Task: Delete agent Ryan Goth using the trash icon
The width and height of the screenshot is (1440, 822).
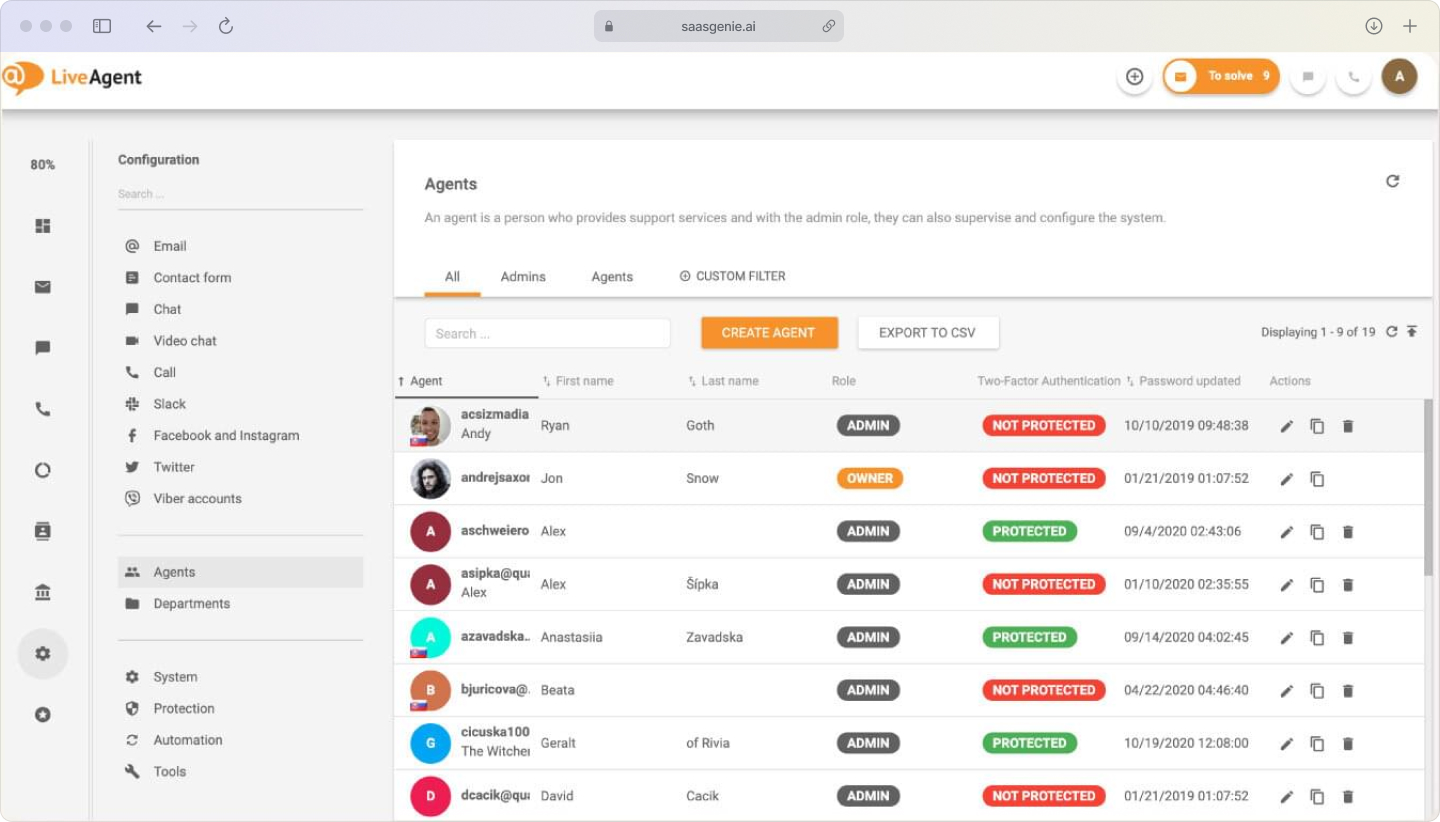Action: [1348, 425]
